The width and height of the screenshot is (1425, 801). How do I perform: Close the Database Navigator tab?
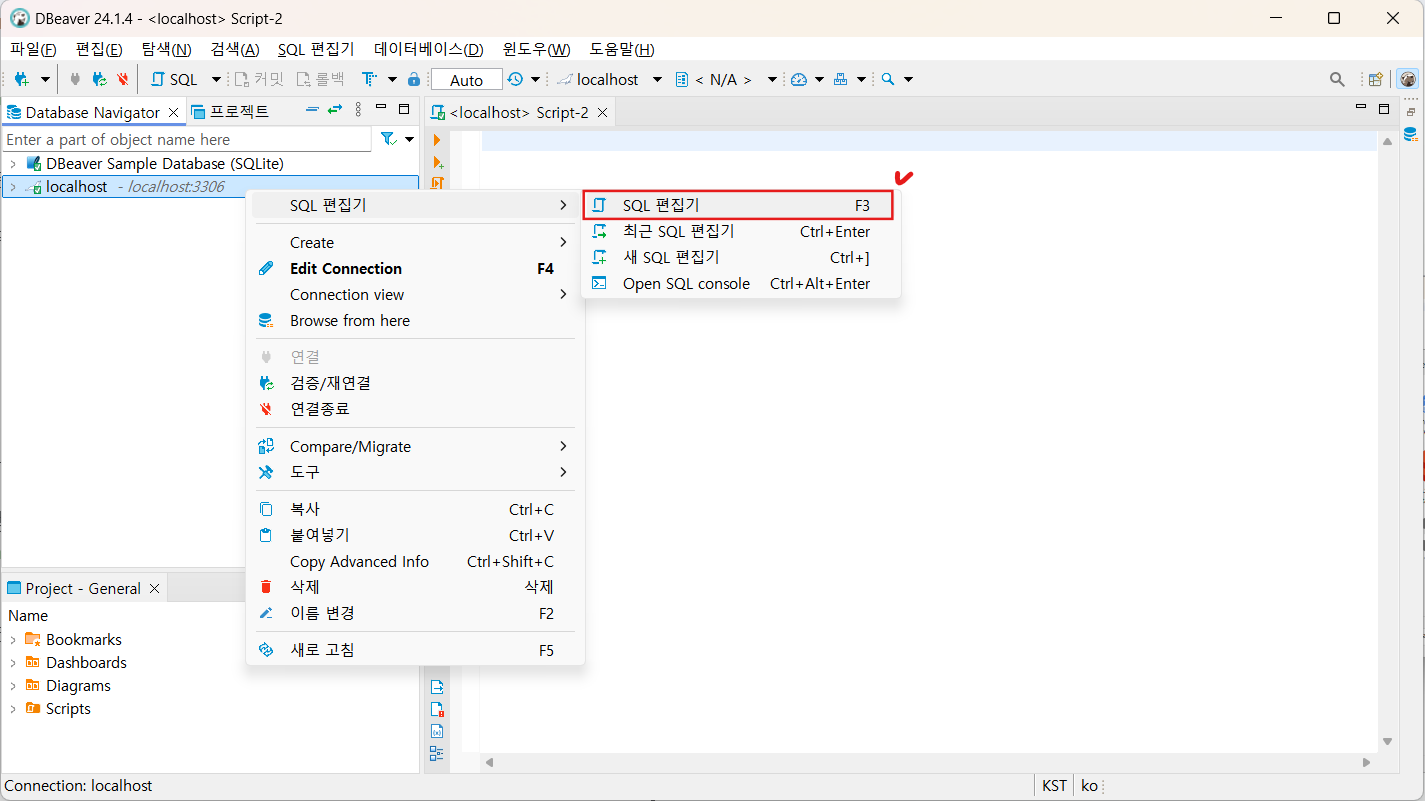pos(174,112)
